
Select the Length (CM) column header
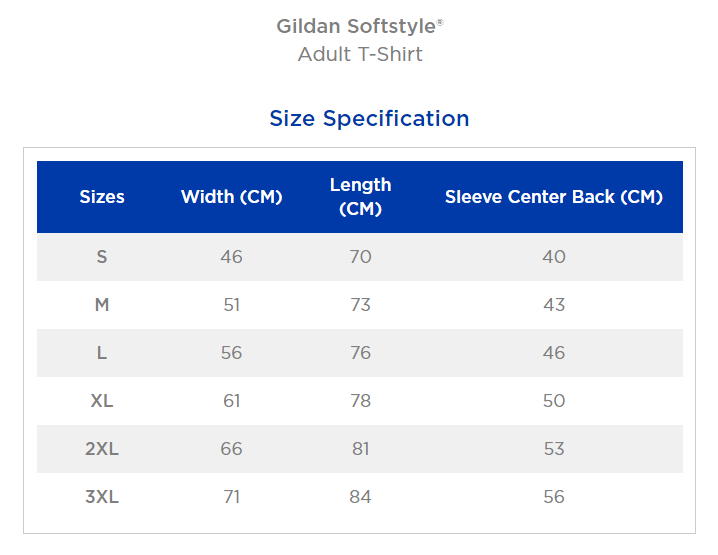pos(360,196)
